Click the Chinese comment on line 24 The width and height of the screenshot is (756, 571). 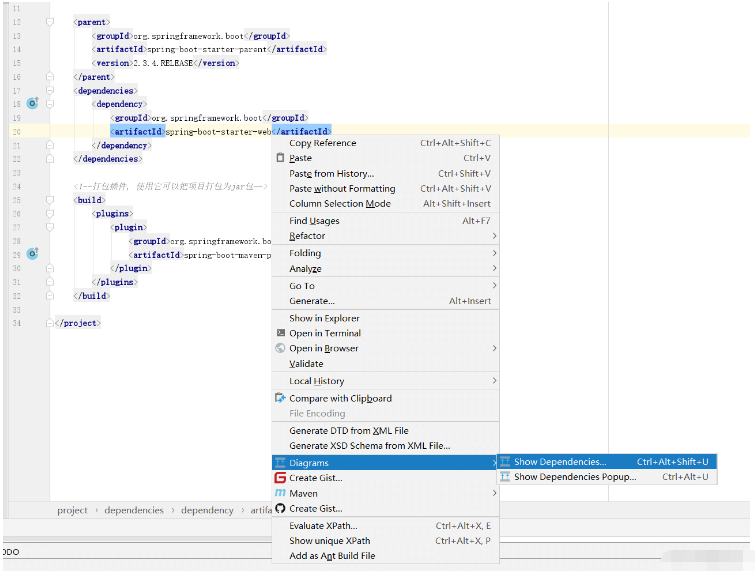coord(170,186)
